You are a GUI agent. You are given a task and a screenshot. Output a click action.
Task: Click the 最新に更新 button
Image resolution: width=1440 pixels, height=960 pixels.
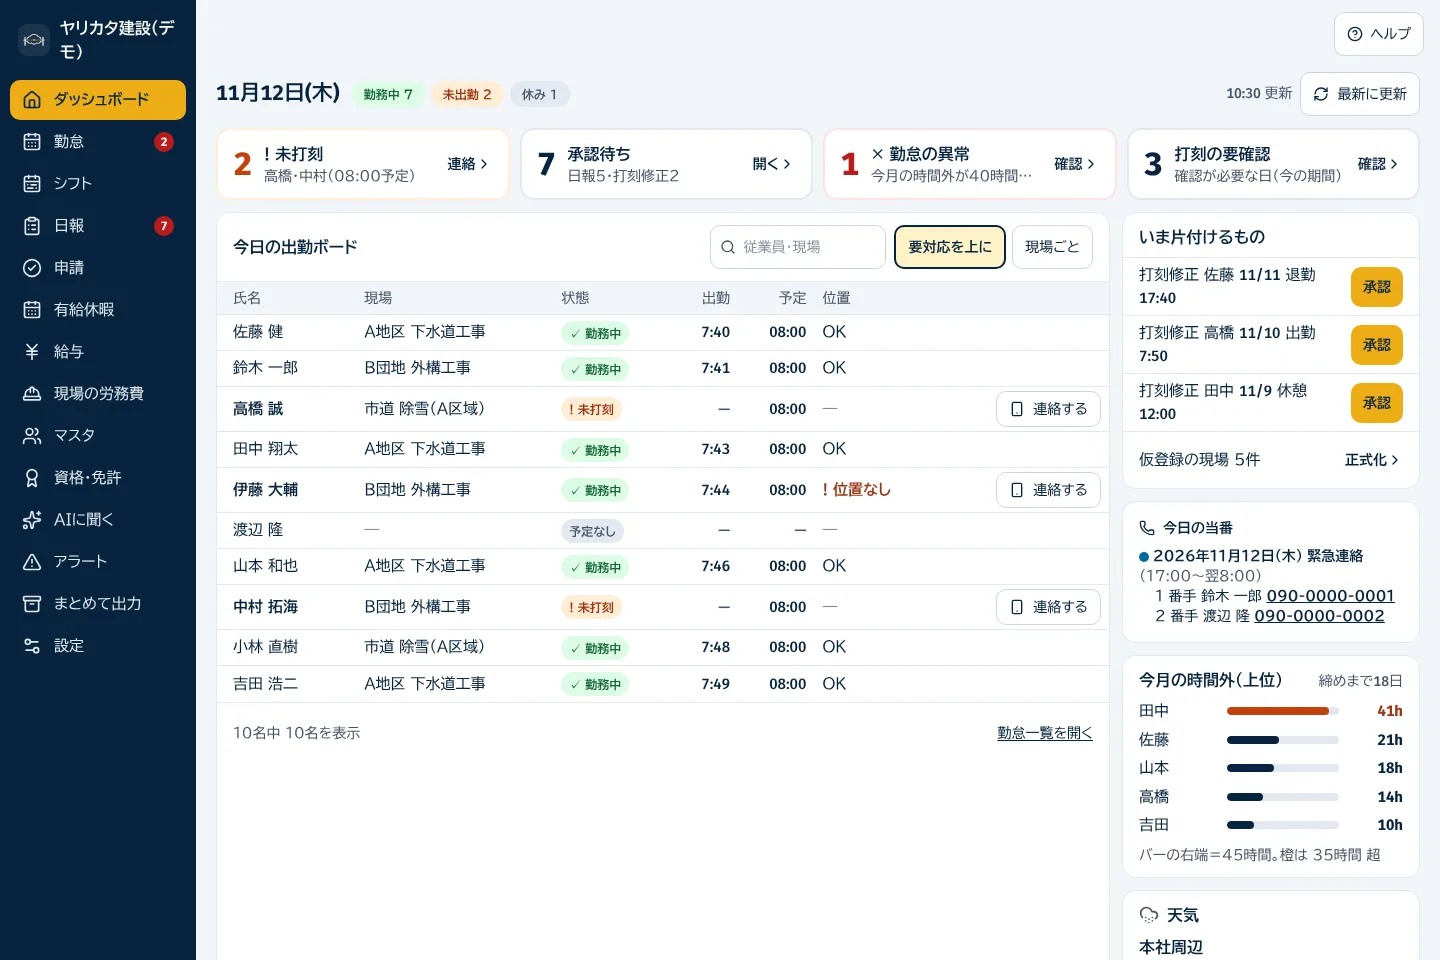[x=1360, y=94]
